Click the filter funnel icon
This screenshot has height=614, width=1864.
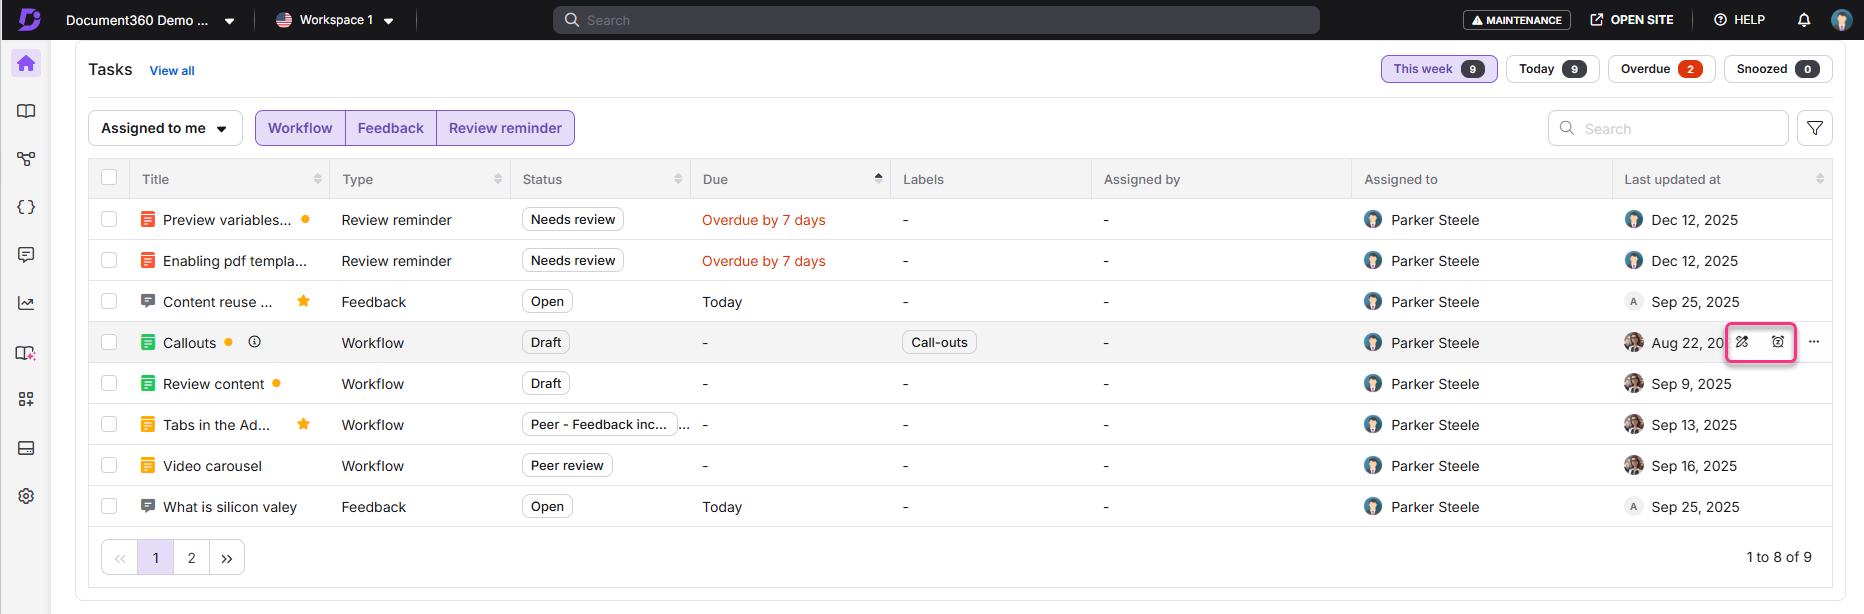point(1815,128)
